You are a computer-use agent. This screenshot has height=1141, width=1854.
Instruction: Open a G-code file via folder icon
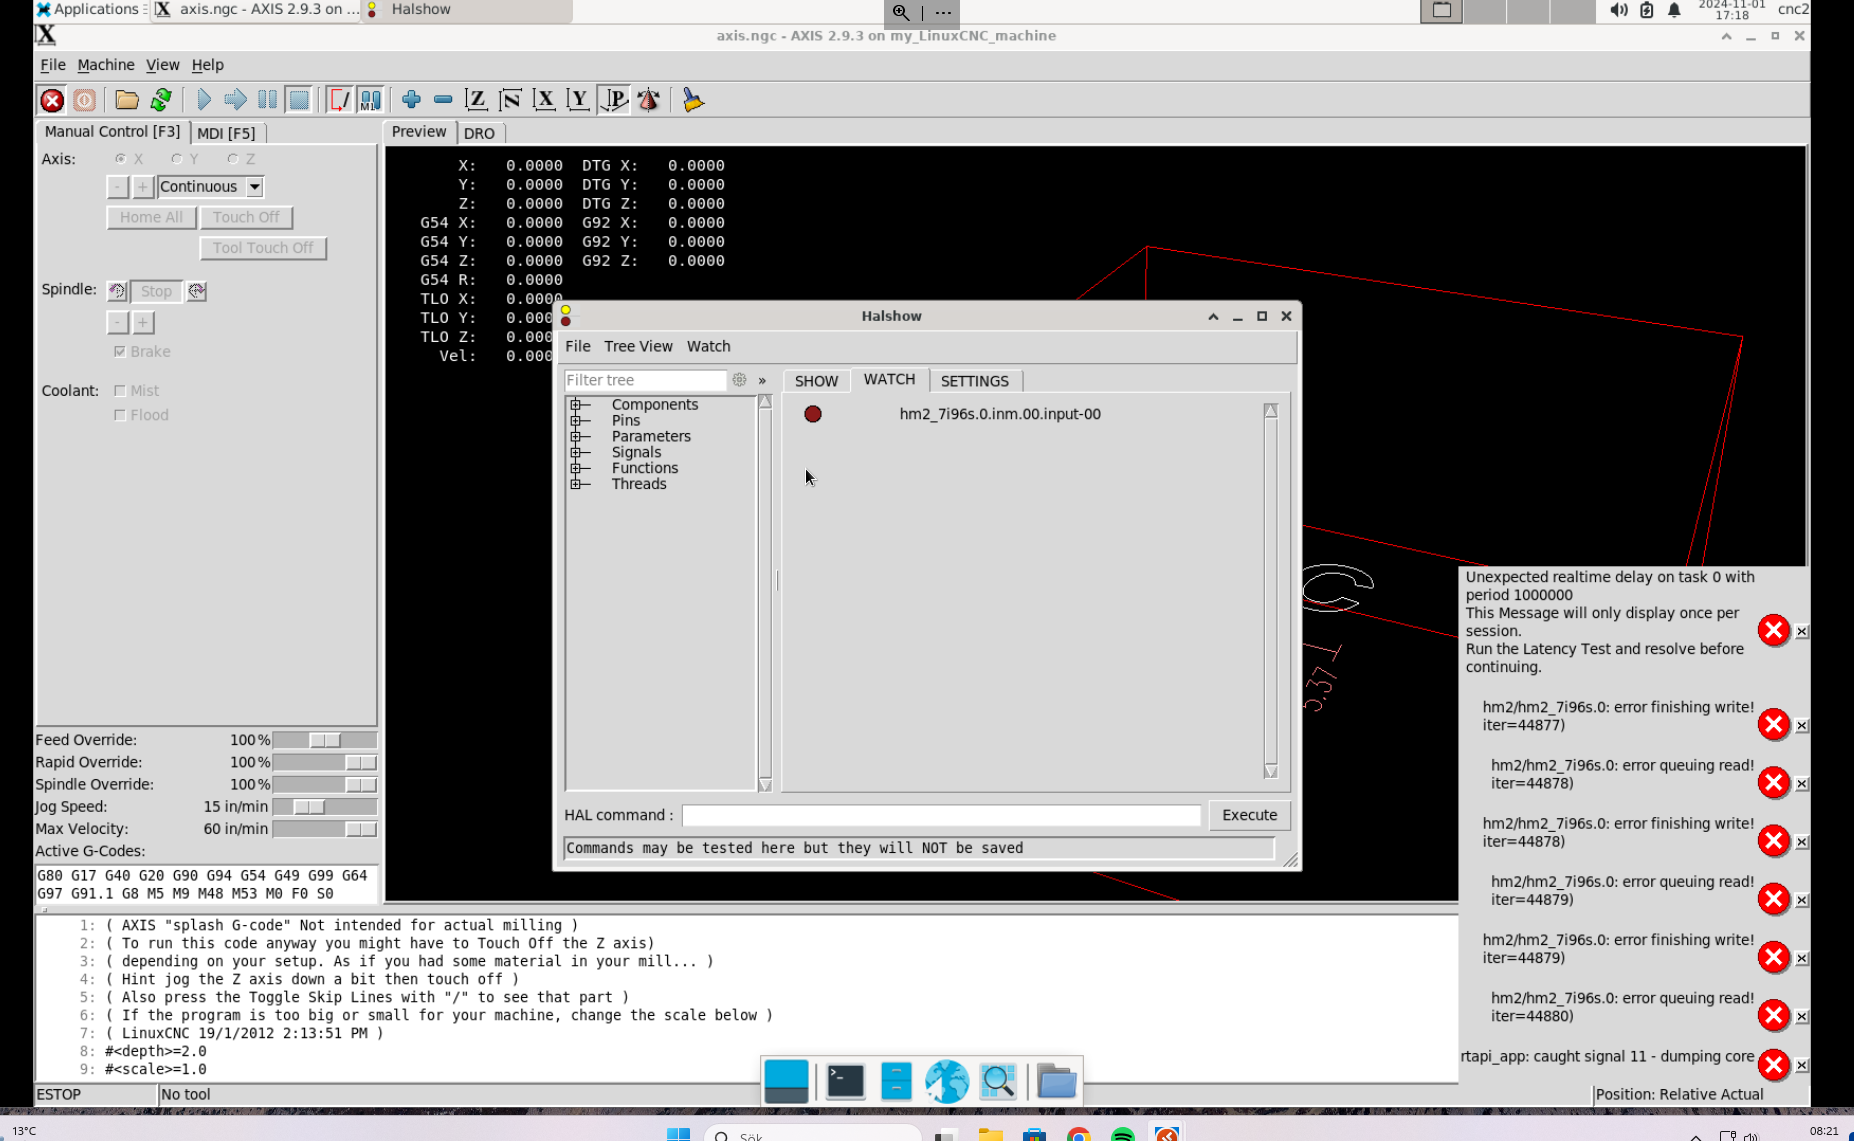pos(126,100)
